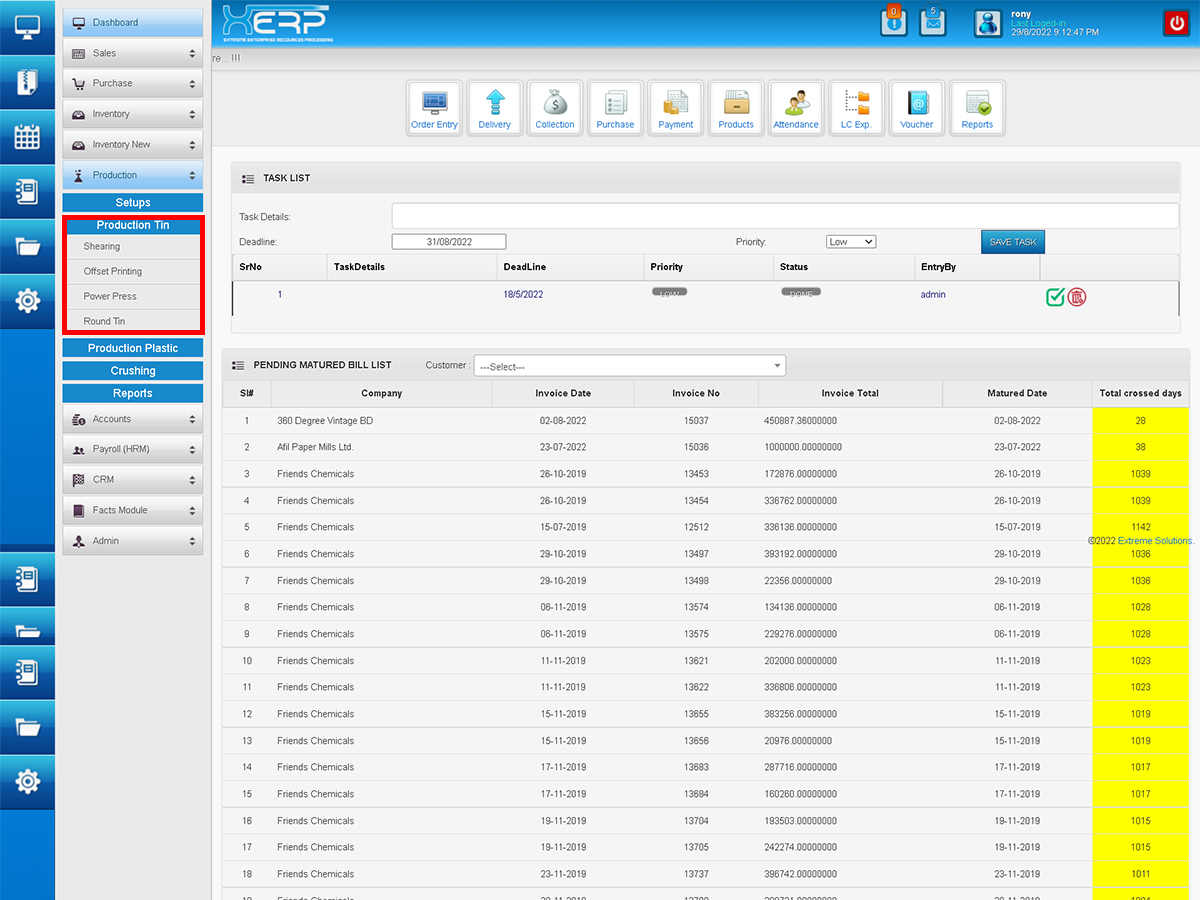This screenshot has width=1200, height=900.
Task: Open the Order Entry shortcut icon
Action: (434, 108)
